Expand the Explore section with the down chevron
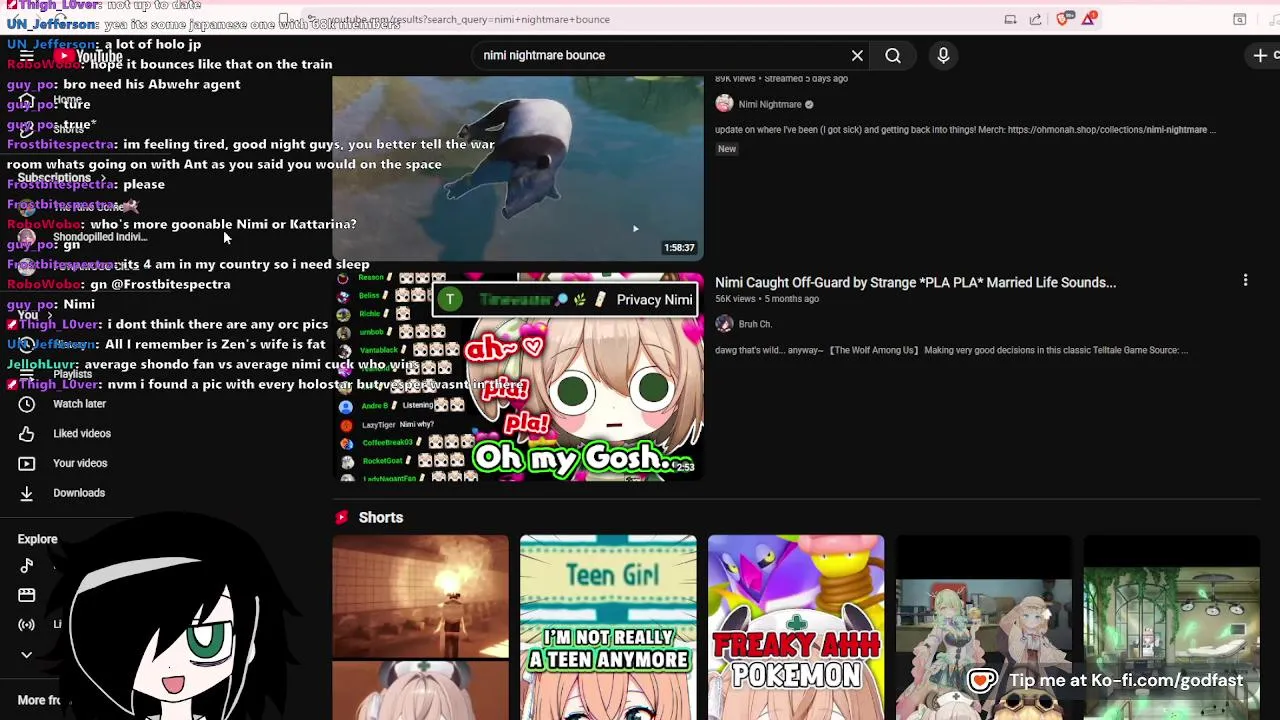Screen dimensions: 1280x720 coord(27,655)
